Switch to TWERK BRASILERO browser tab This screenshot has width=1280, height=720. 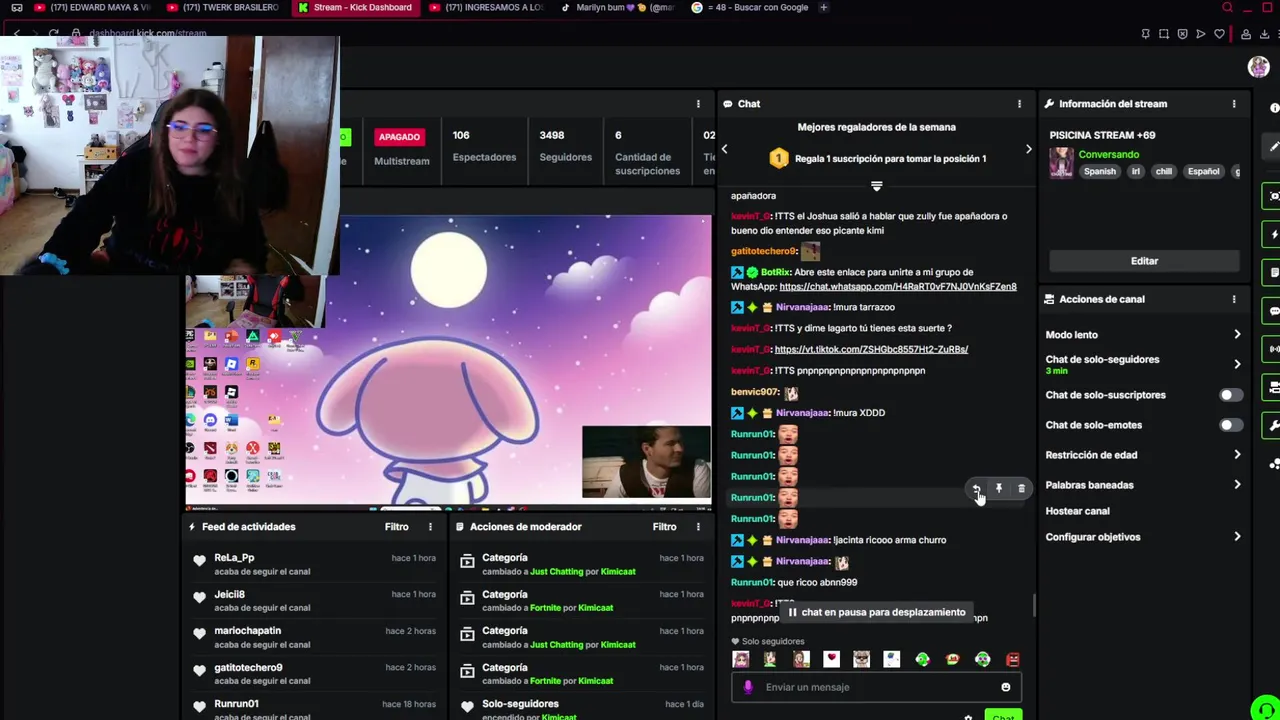(x=223, y=8)
